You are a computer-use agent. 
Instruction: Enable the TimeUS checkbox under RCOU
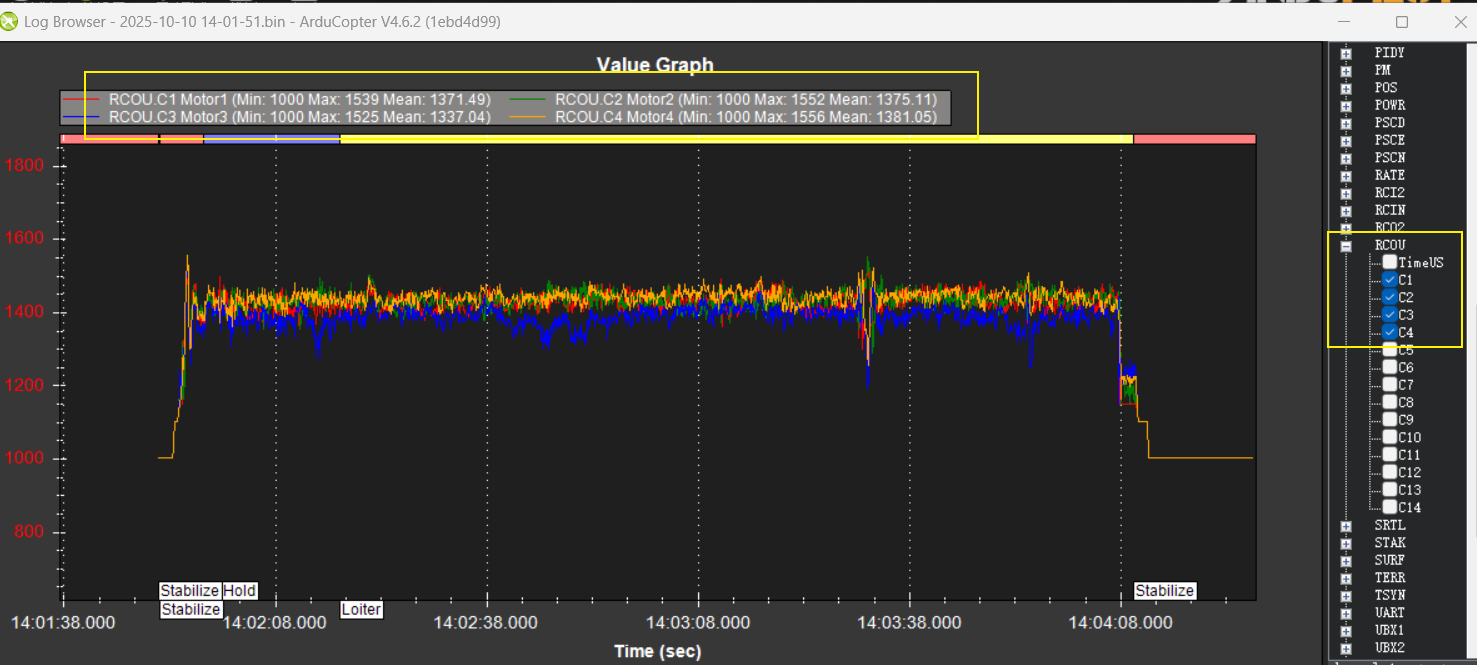[1390, 262]
